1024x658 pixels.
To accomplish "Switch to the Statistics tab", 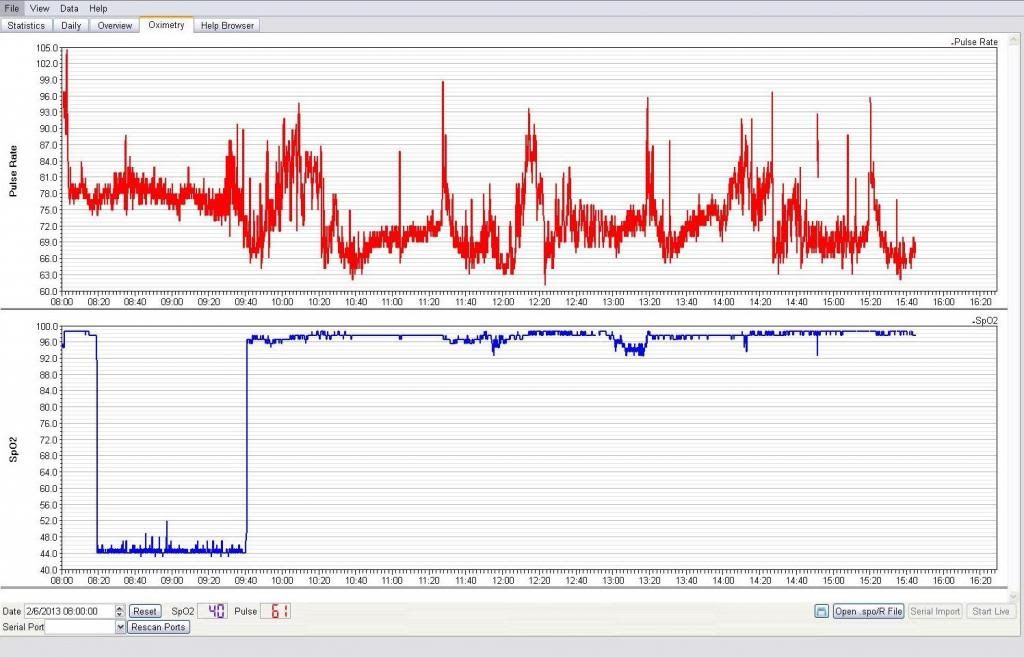I will (26, 25).
